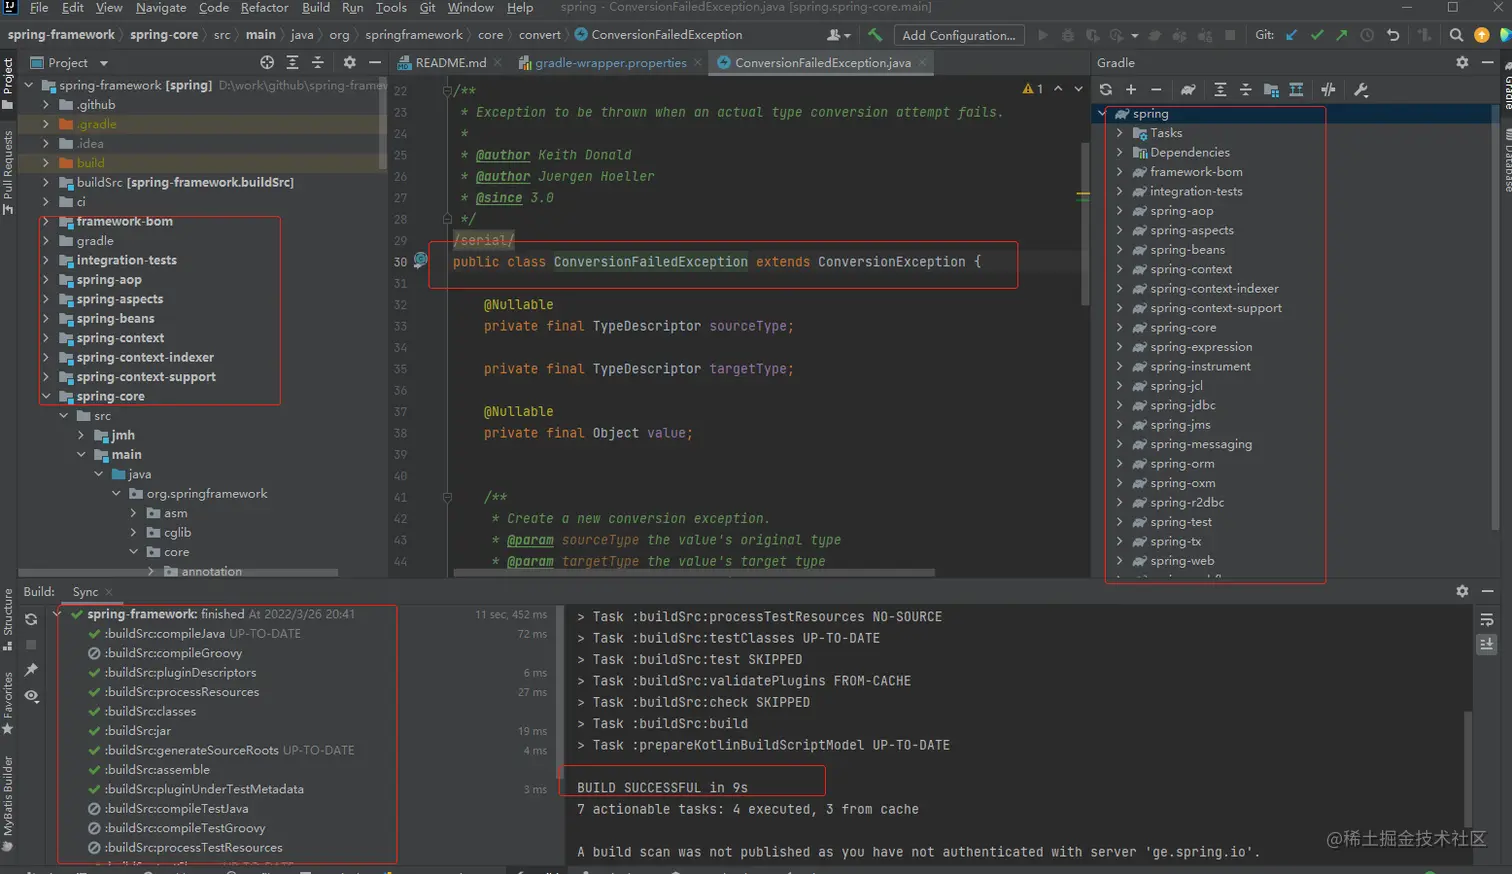The height and width of the screenshot is (874, 1512).
Task: Click the build output vertical scrollbar
Action: [1467, 770]
